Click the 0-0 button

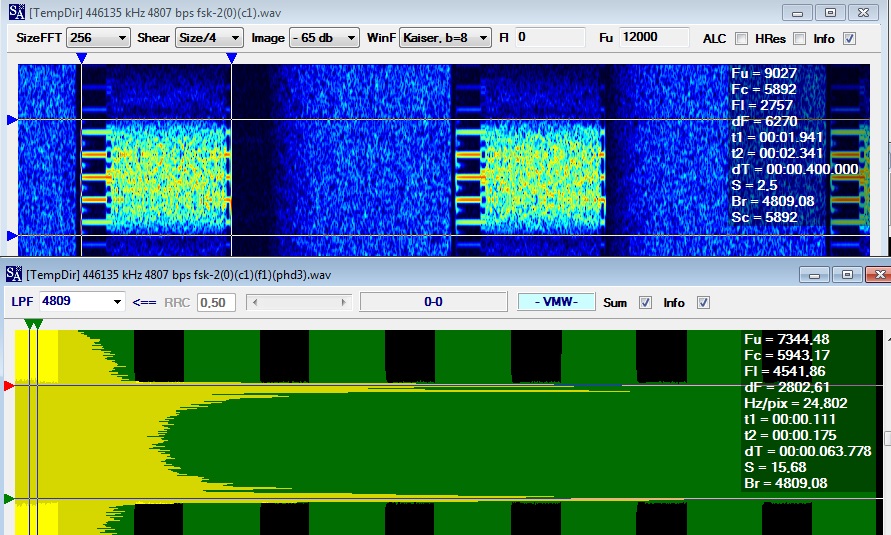click(x=434, y=302)
